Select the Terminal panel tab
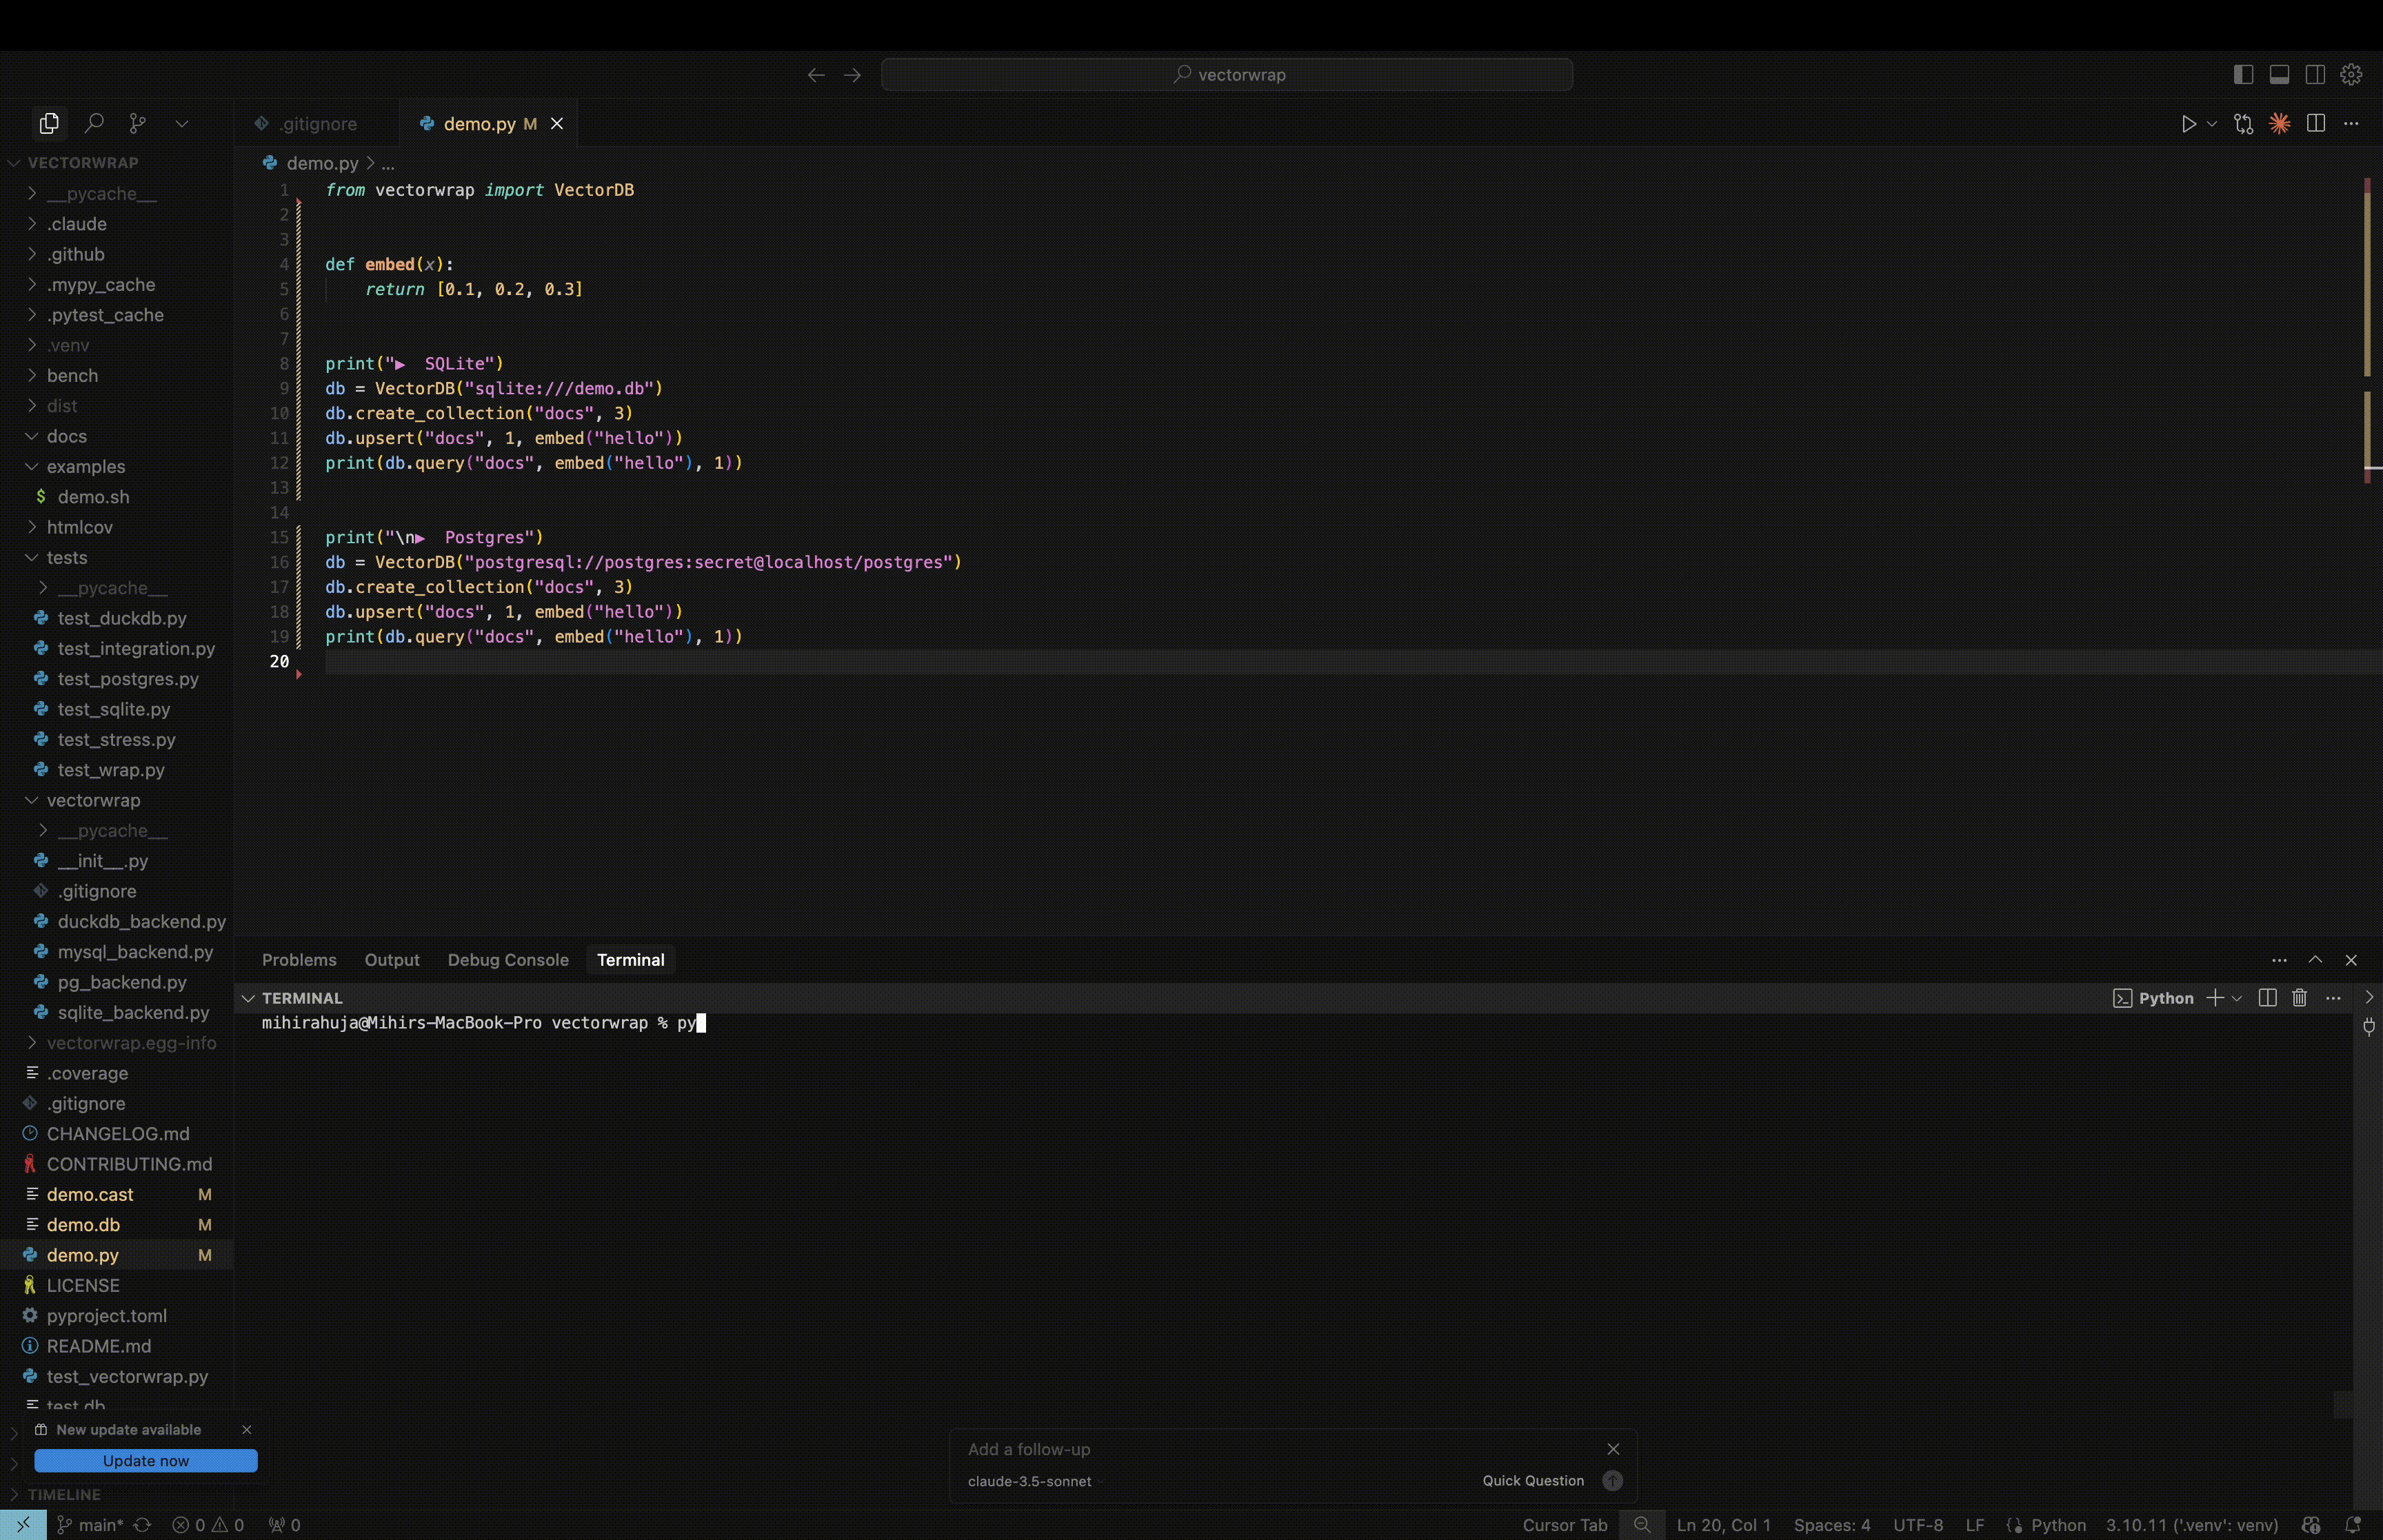This screenshot has height=1540, width=2383. click(x=630, y=960)
